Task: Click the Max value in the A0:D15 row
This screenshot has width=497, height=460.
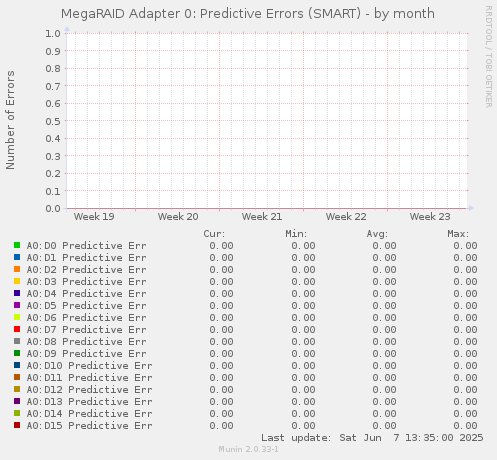Action: click(465, 426)
